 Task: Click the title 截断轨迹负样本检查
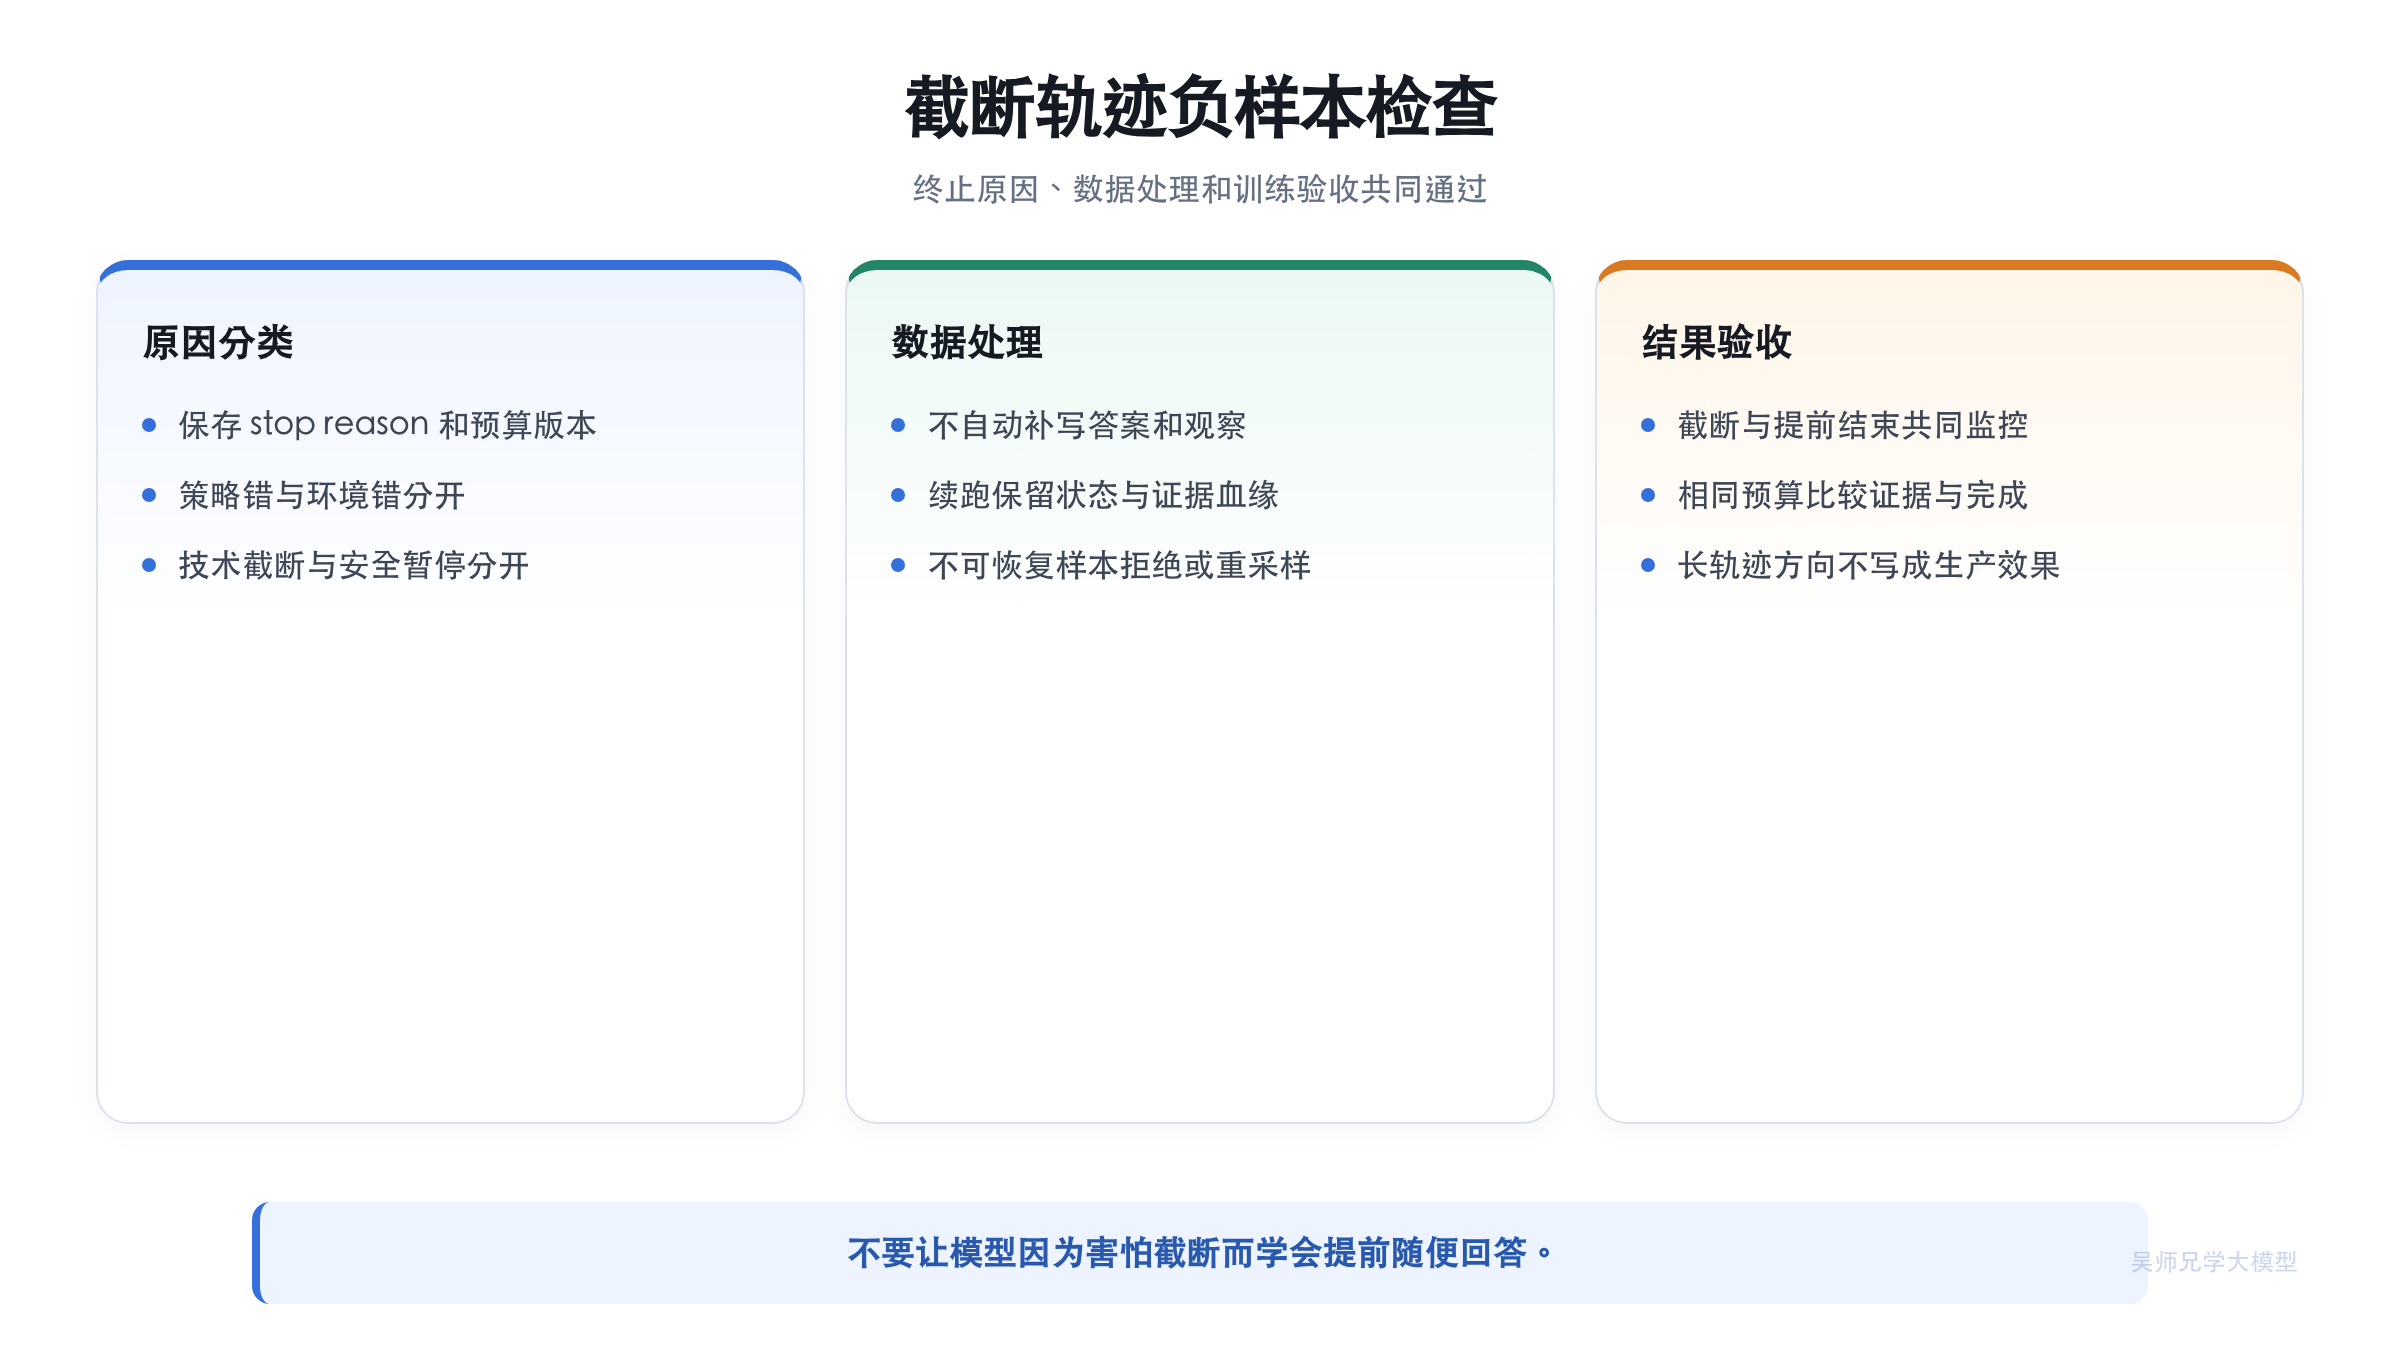click(1200, 107)
